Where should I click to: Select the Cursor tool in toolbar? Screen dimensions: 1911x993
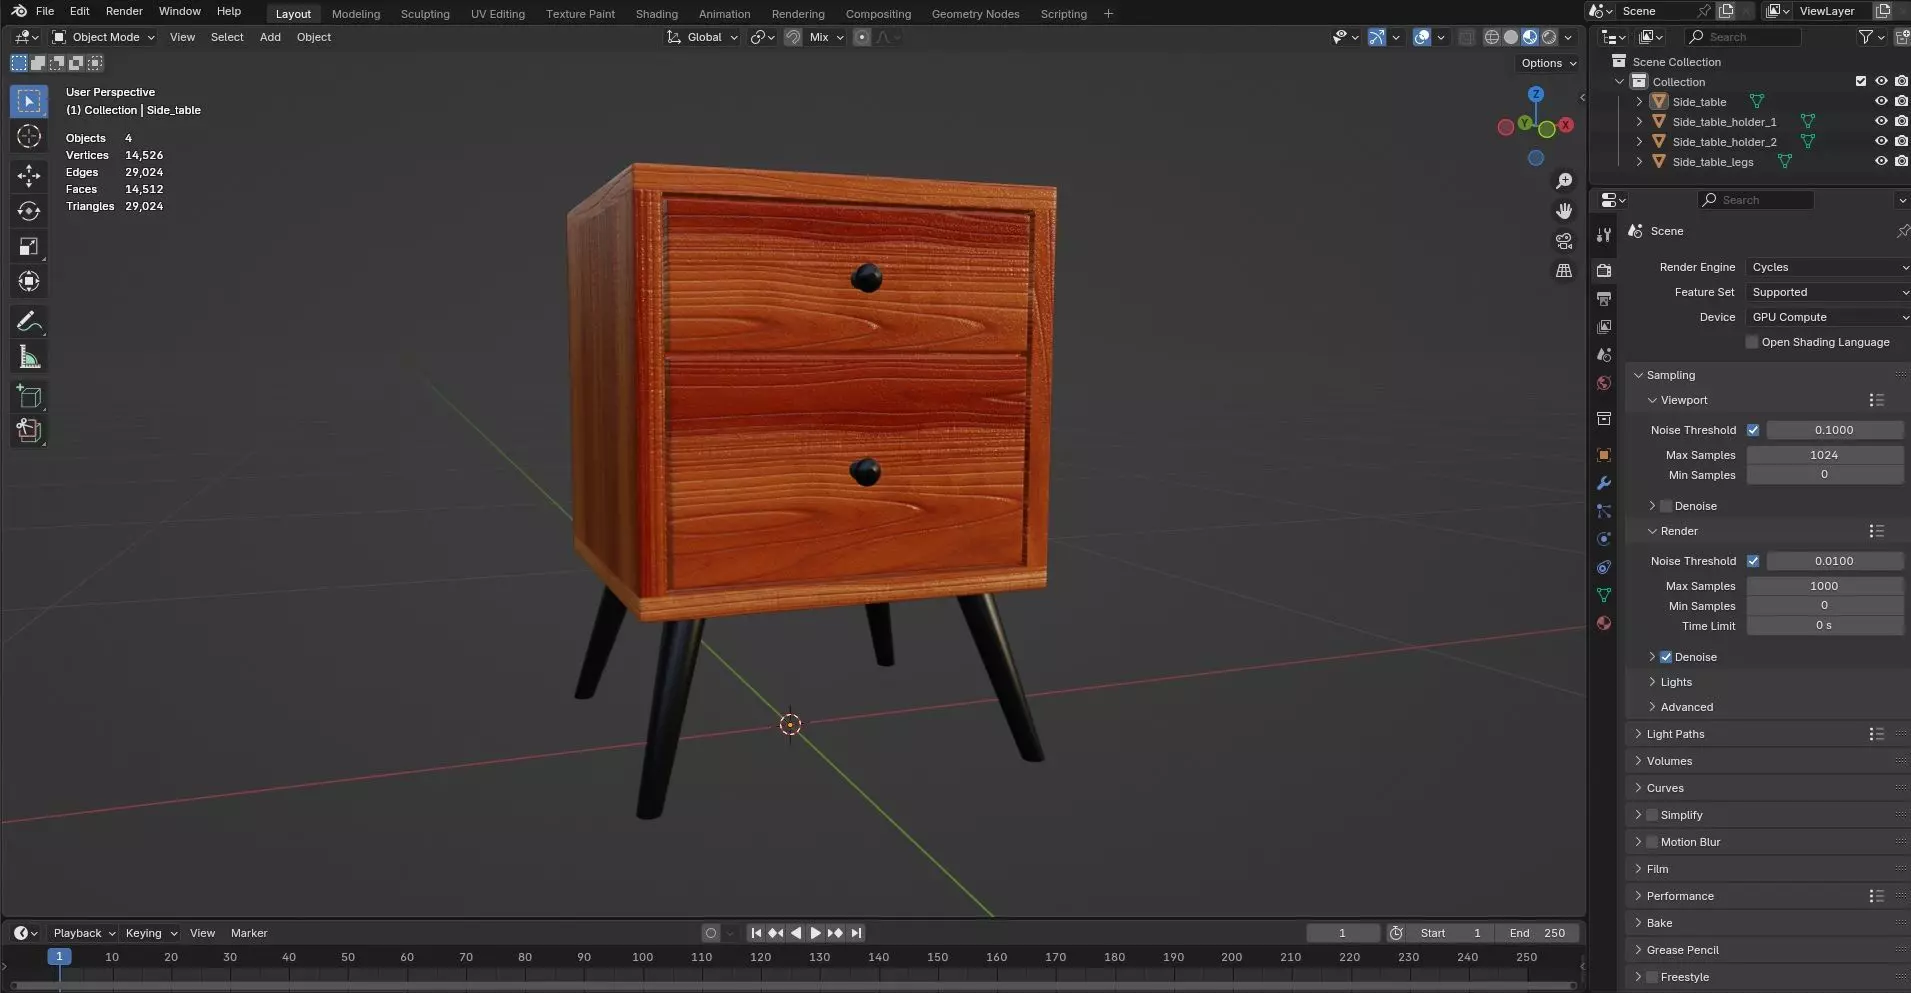coord(29,137)
